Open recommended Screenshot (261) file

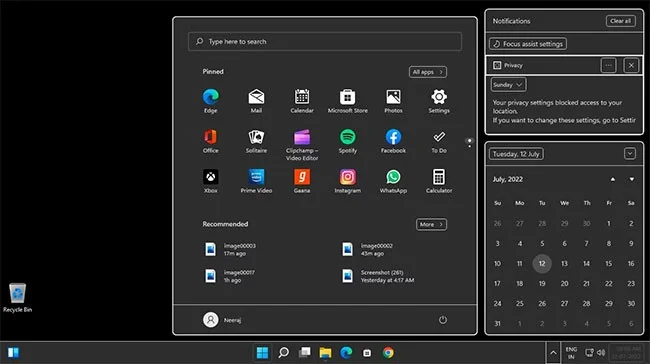(378, 276)
